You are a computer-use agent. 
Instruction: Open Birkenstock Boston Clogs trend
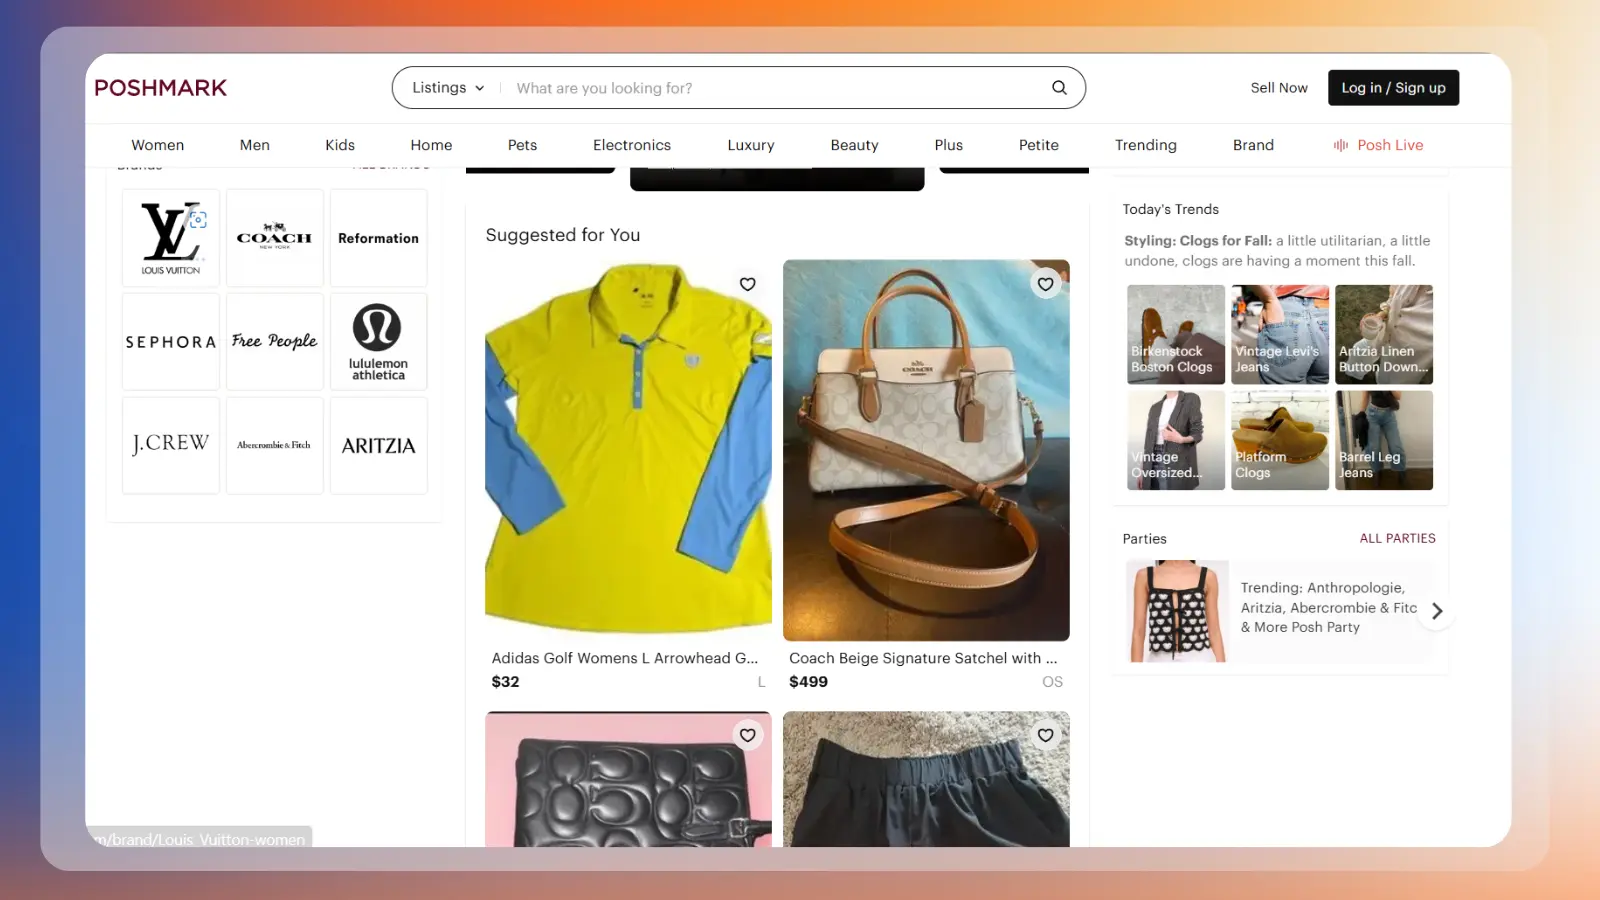[x=1176, y=334]
